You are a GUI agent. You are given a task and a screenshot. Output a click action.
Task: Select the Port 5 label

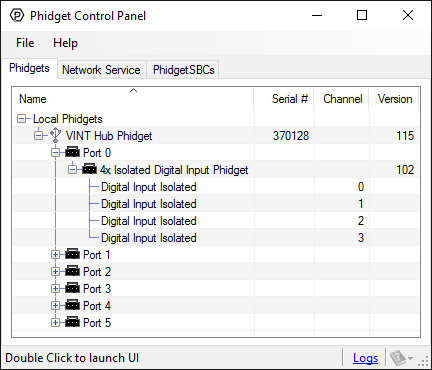(x=97, y=323)
